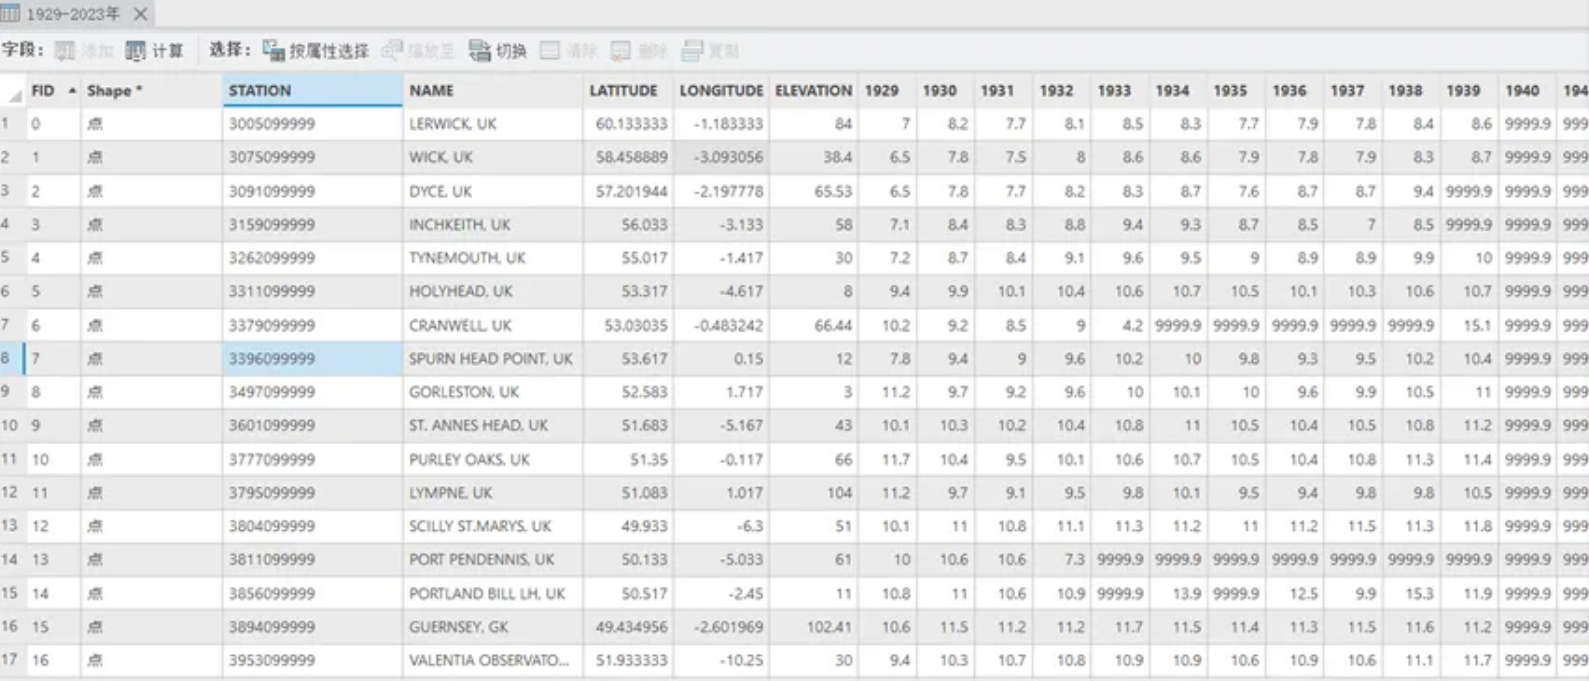Image resolution: width=1589 pixels, height=681 pixels.
Task: Click the elevation value 65.53
Action: pos(814,191)
